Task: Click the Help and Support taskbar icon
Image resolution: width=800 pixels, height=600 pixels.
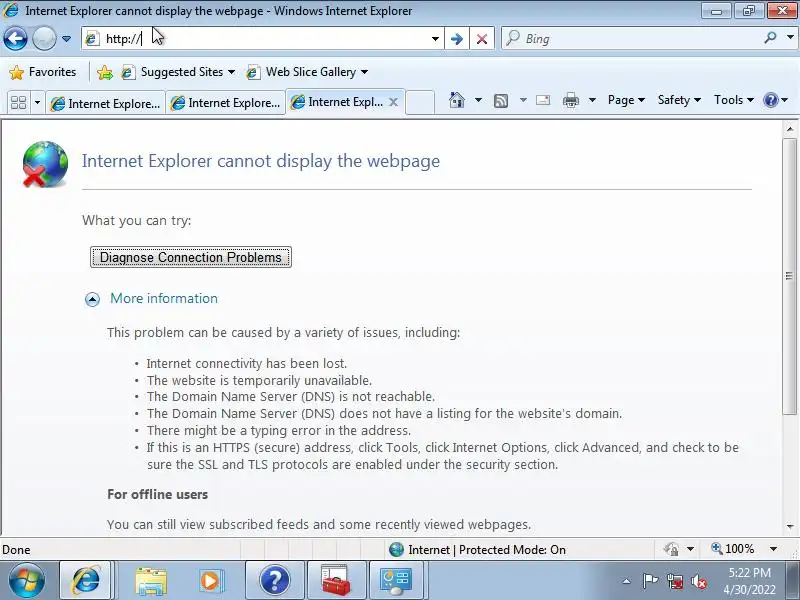Action: pos(274,580)
